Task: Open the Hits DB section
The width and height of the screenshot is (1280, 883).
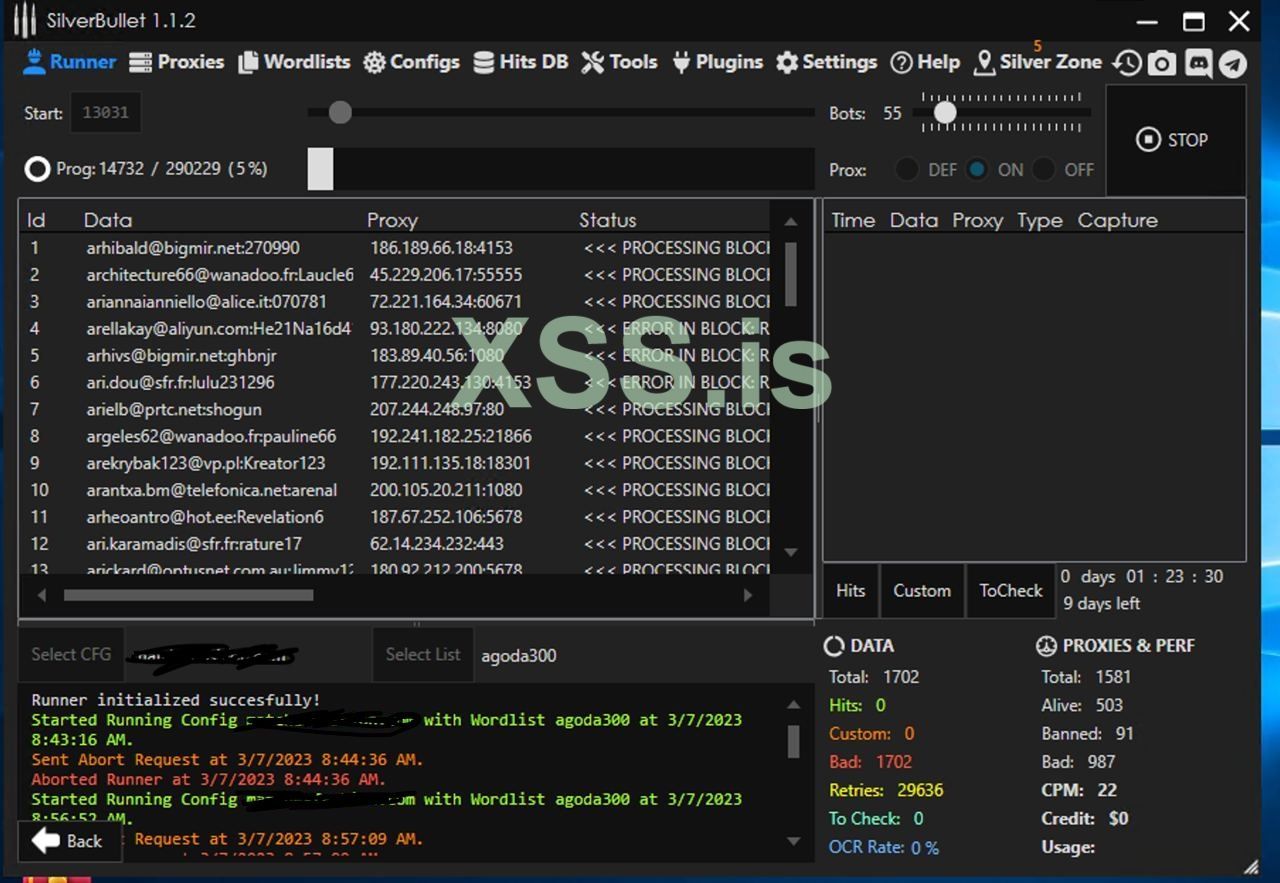Action: [x=520, y=62]
